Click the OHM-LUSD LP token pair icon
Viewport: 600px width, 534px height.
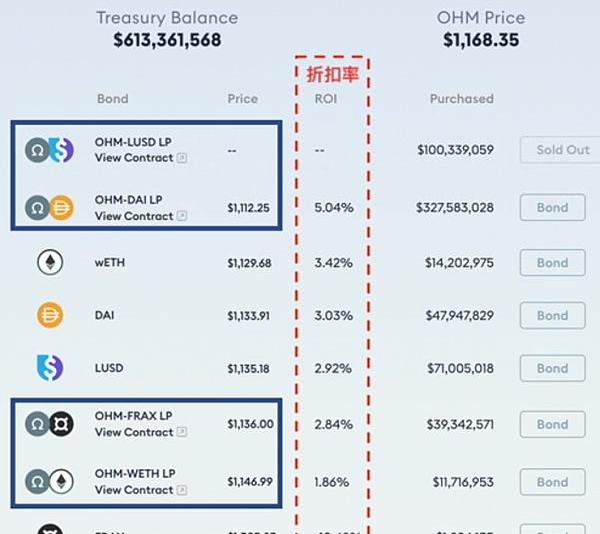(x=49, y=150)
